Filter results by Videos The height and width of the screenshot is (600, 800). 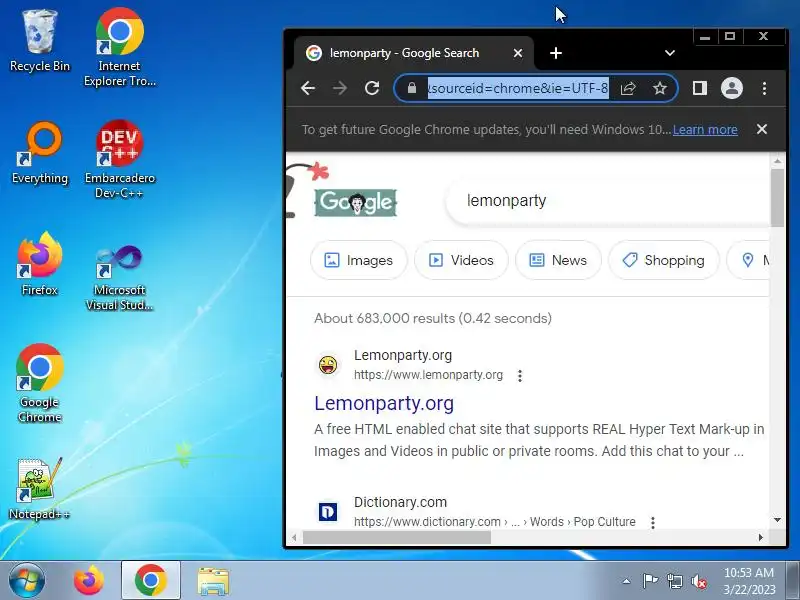461,260
